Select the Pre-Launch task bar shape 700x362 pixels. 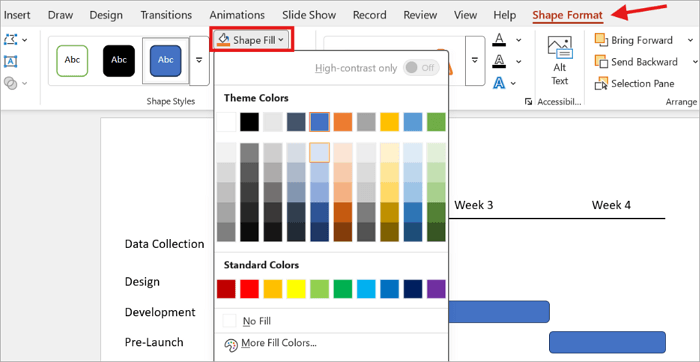coord(608,342)
